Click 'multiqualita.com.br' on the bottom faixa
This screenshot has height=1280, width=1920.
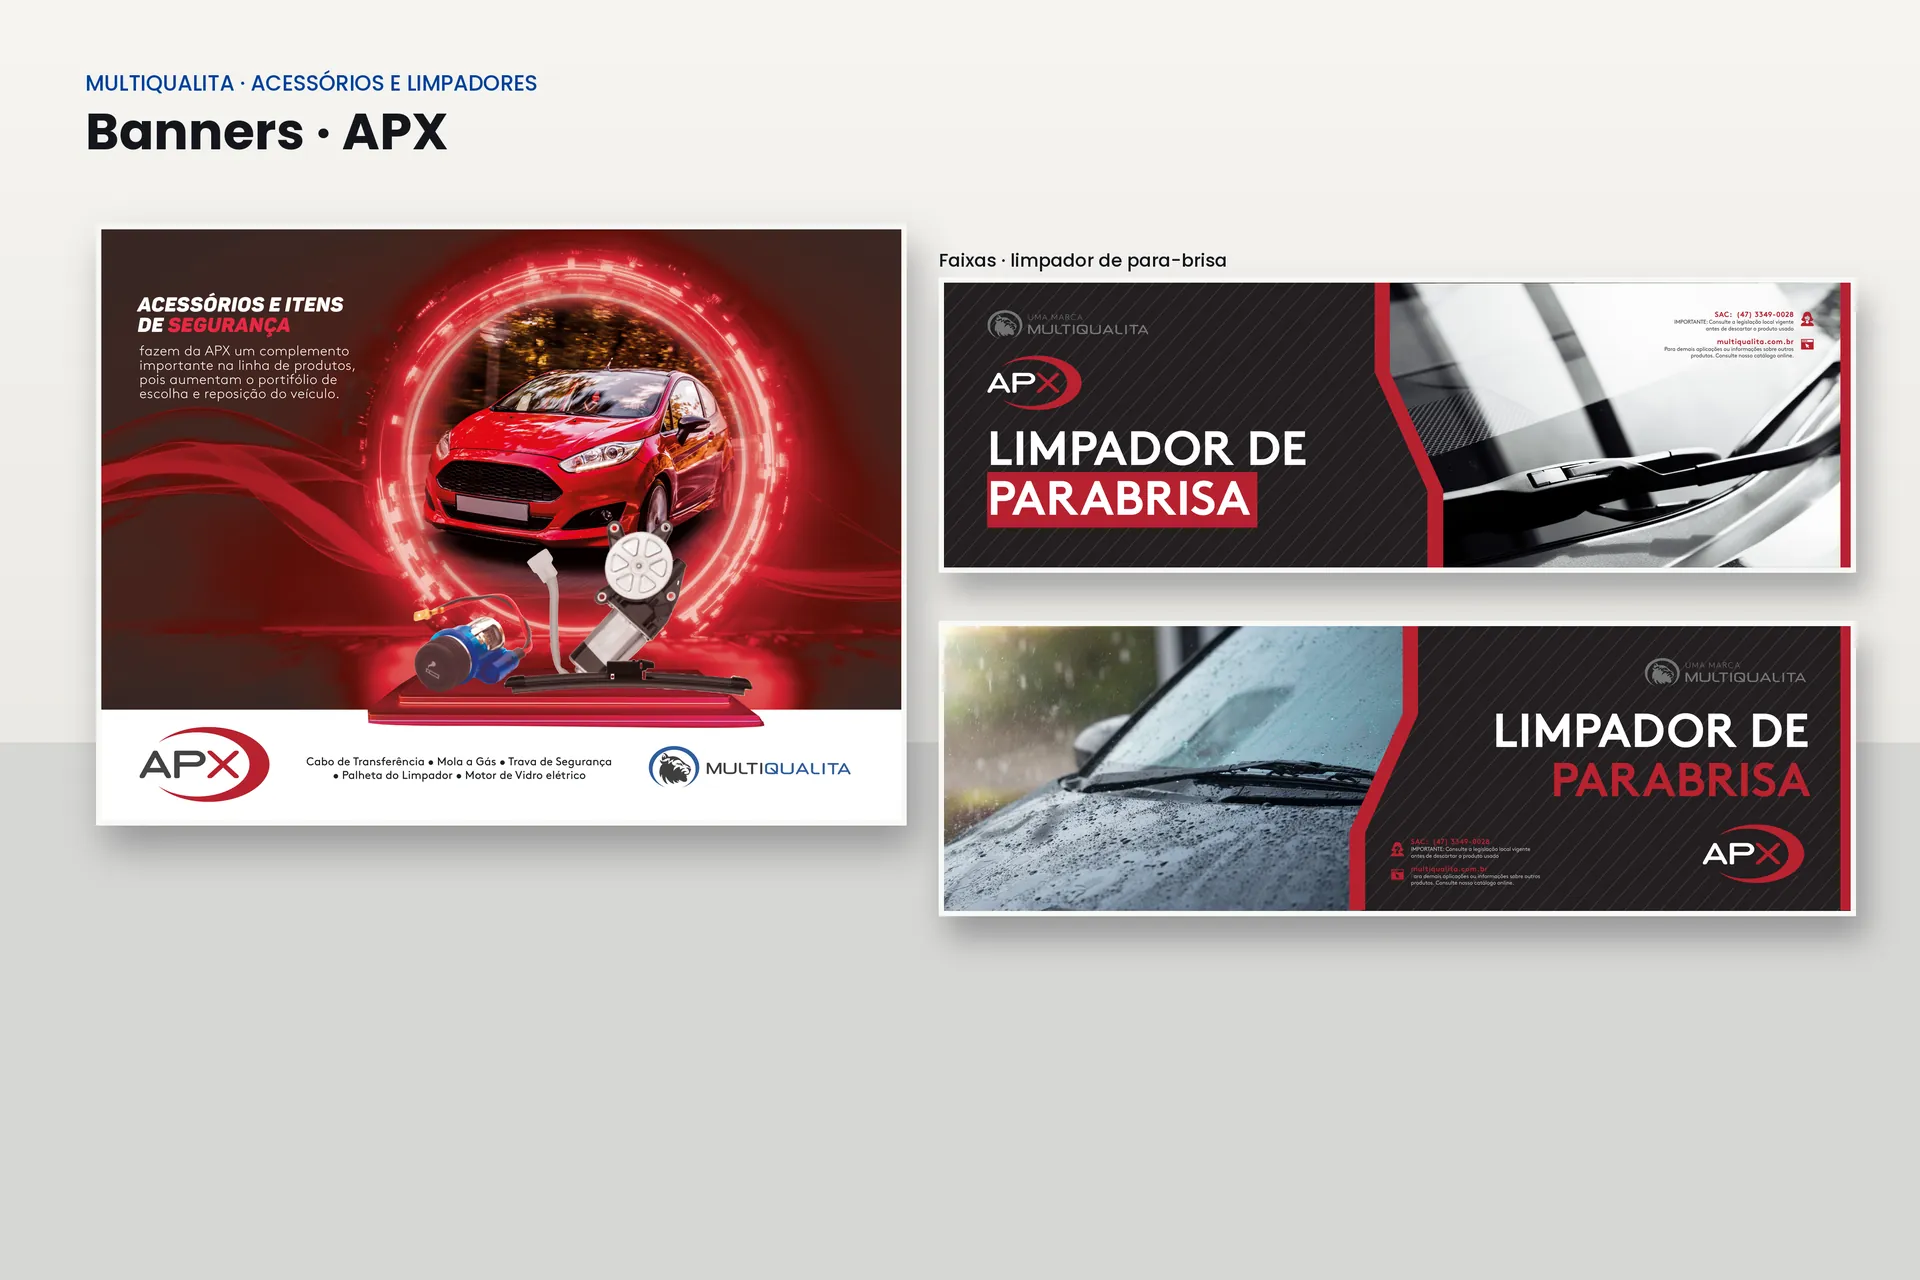pos(1449,869)
